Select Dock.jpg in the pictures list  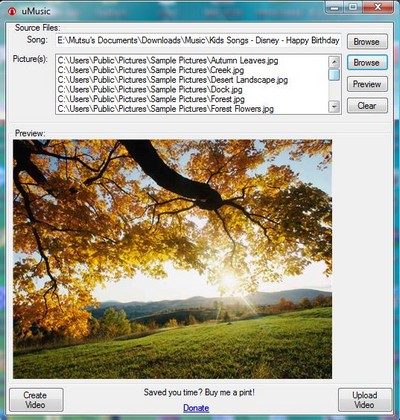coord(150,90)
